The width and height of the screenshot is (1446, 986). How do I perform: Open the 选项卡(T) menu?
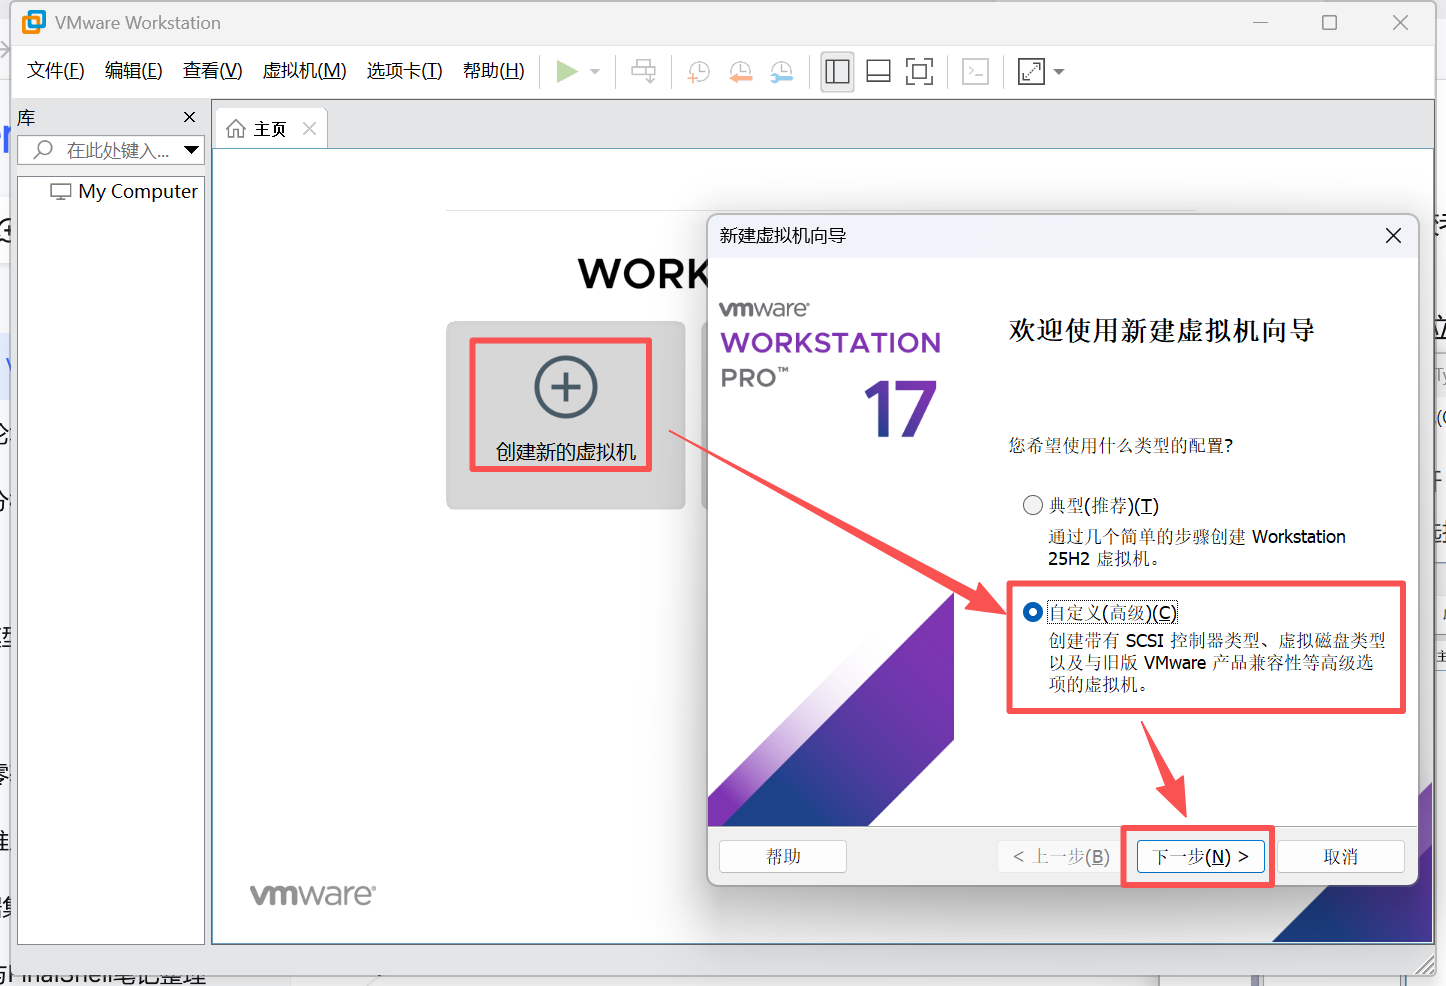tap(404, 71)
